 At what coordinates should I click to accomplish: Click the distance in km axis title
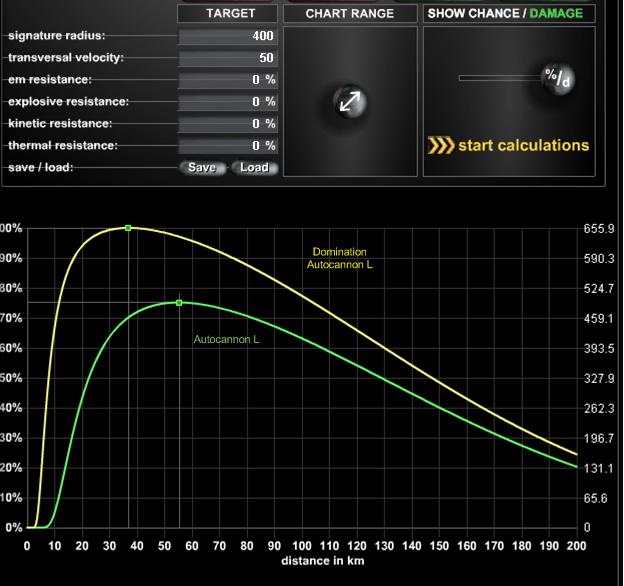(323, 561)
